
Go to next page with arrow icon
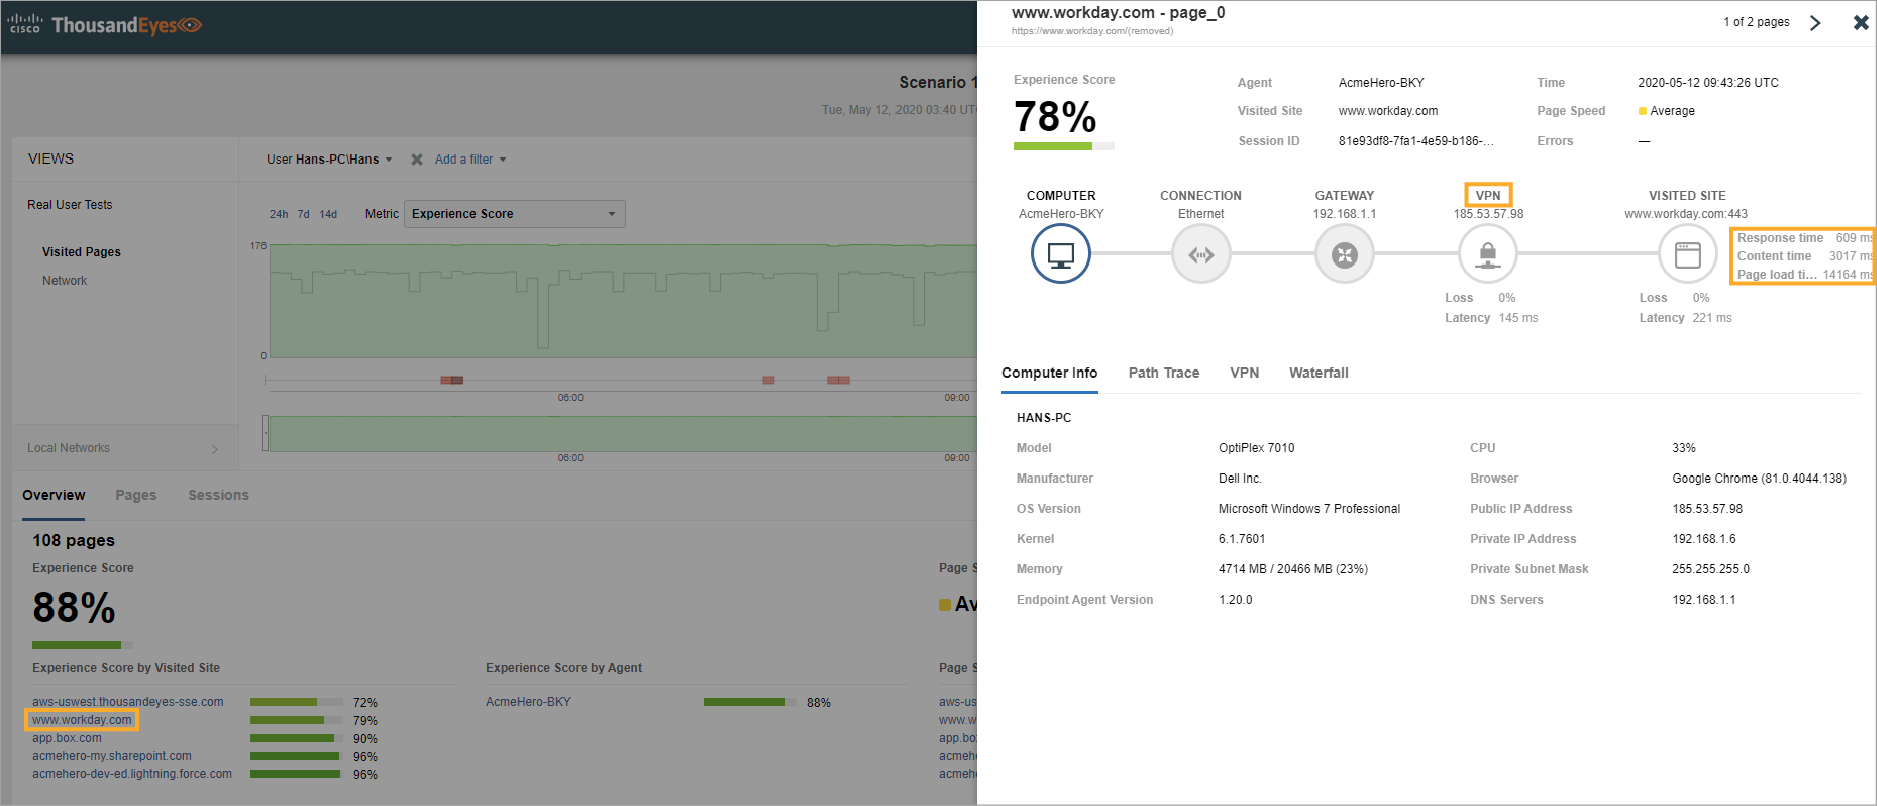[x=1815, y=23]
